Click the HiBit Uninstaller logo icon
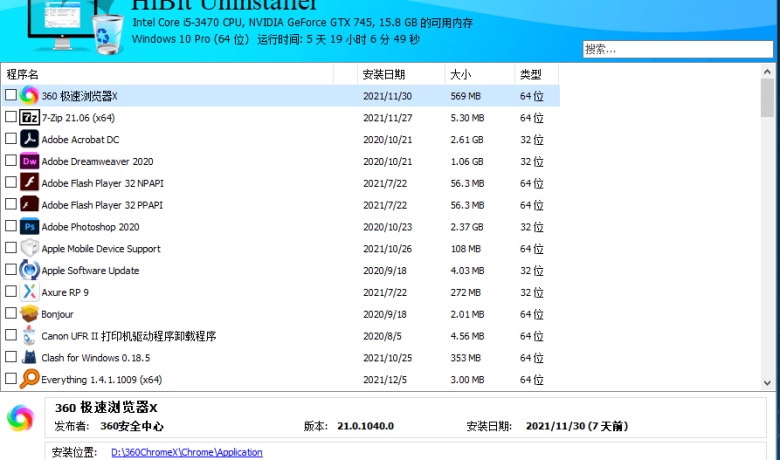Screen dimensions: 780x460 [76, 26]
